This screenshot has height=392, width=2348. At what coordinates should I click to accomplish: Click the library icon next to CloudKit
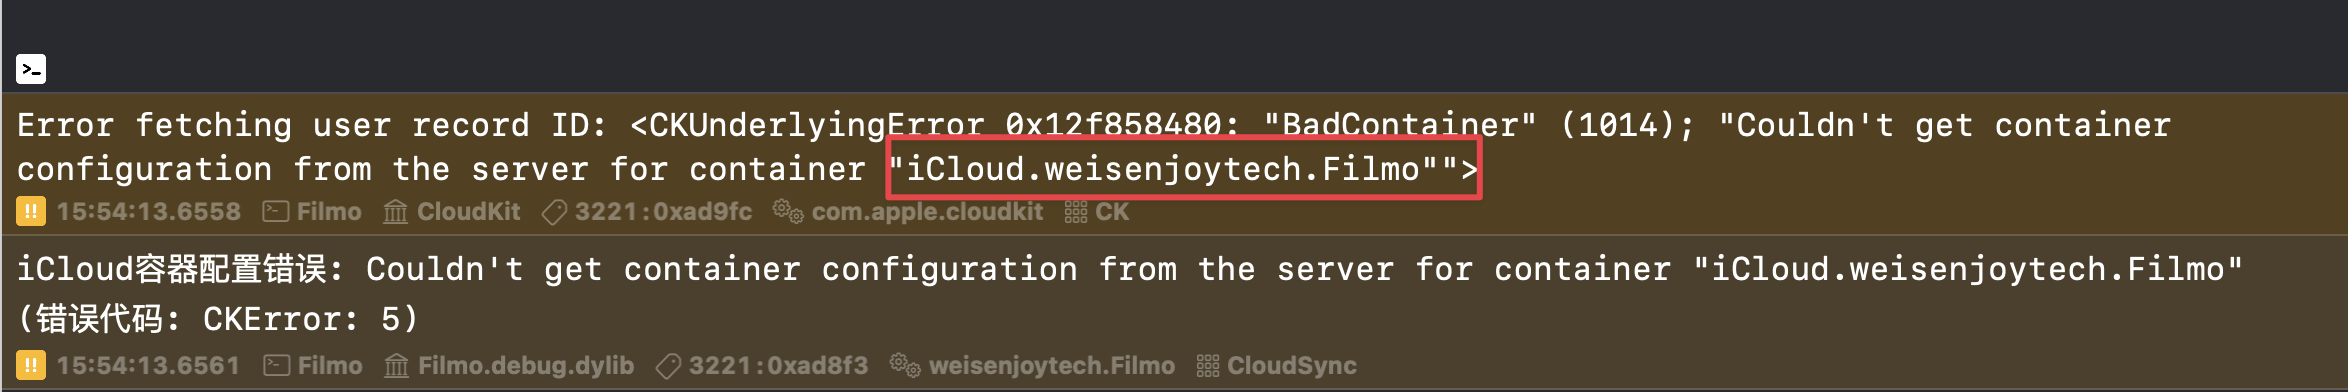[396, 212]
